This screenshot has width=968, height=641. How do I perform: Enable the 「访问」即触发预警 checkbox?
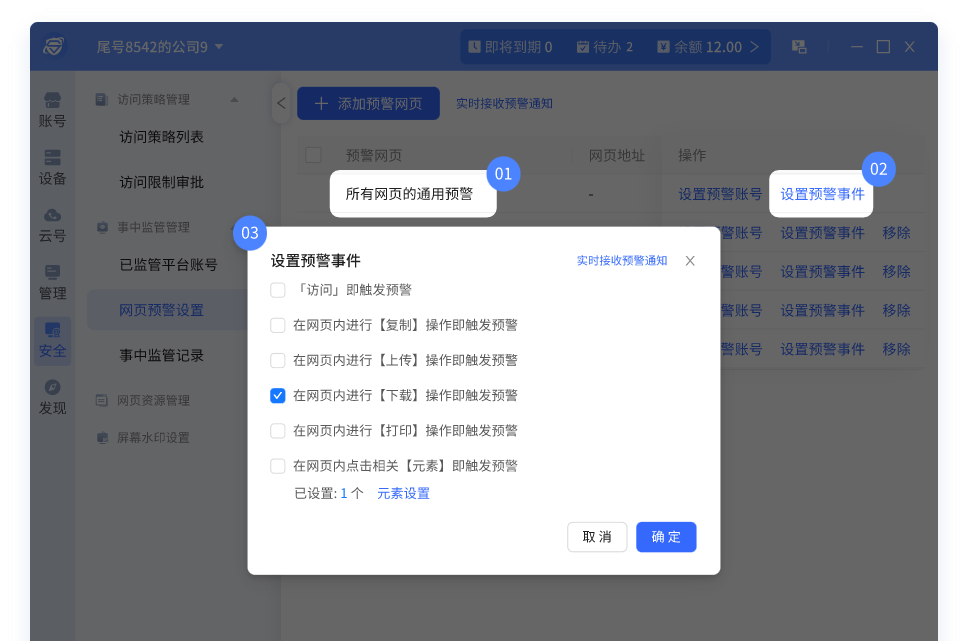click(x=278, y=290)
